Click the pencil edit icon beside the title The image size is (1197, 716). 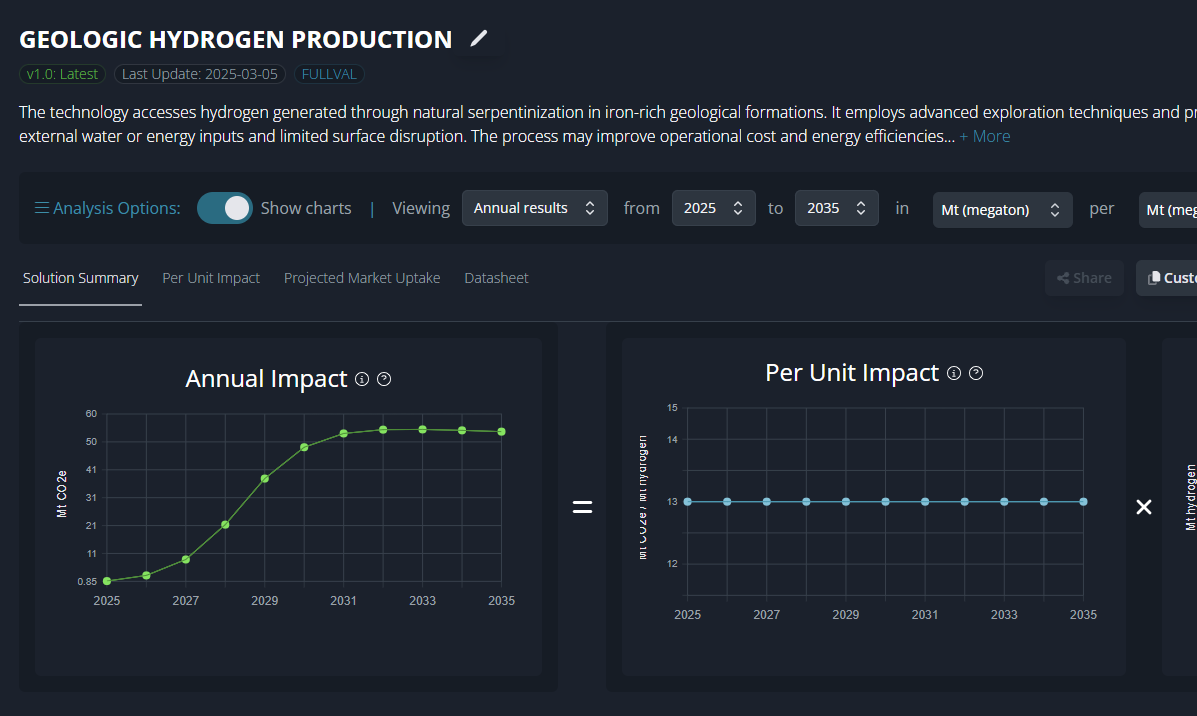click(x=479, y=39)
